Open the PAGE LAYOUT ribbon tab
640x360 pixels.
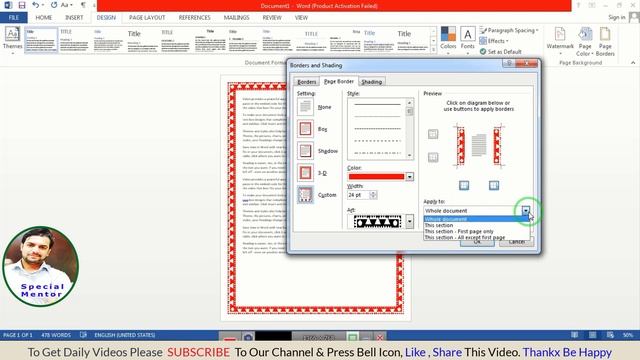147,18
